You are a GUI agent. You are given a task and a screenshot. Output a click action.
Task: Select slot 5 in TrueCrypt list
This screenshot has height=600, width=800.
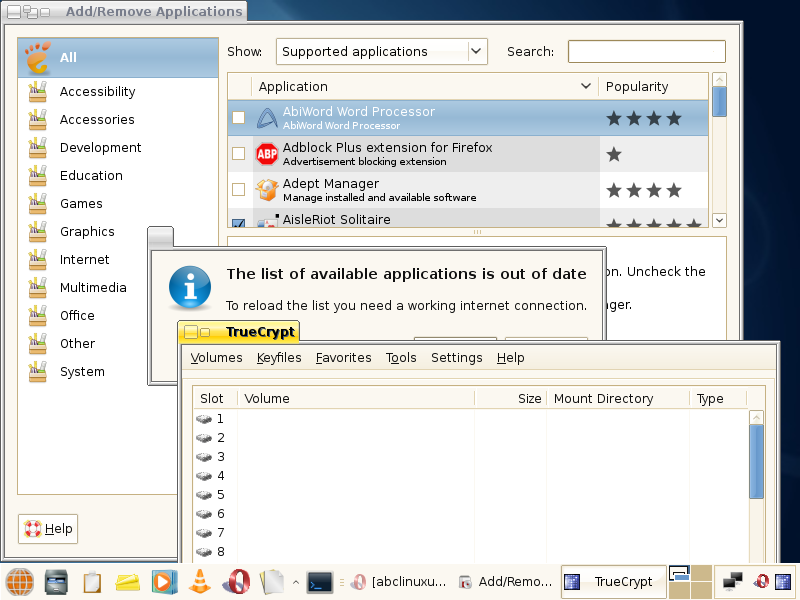tap(470, 495)
